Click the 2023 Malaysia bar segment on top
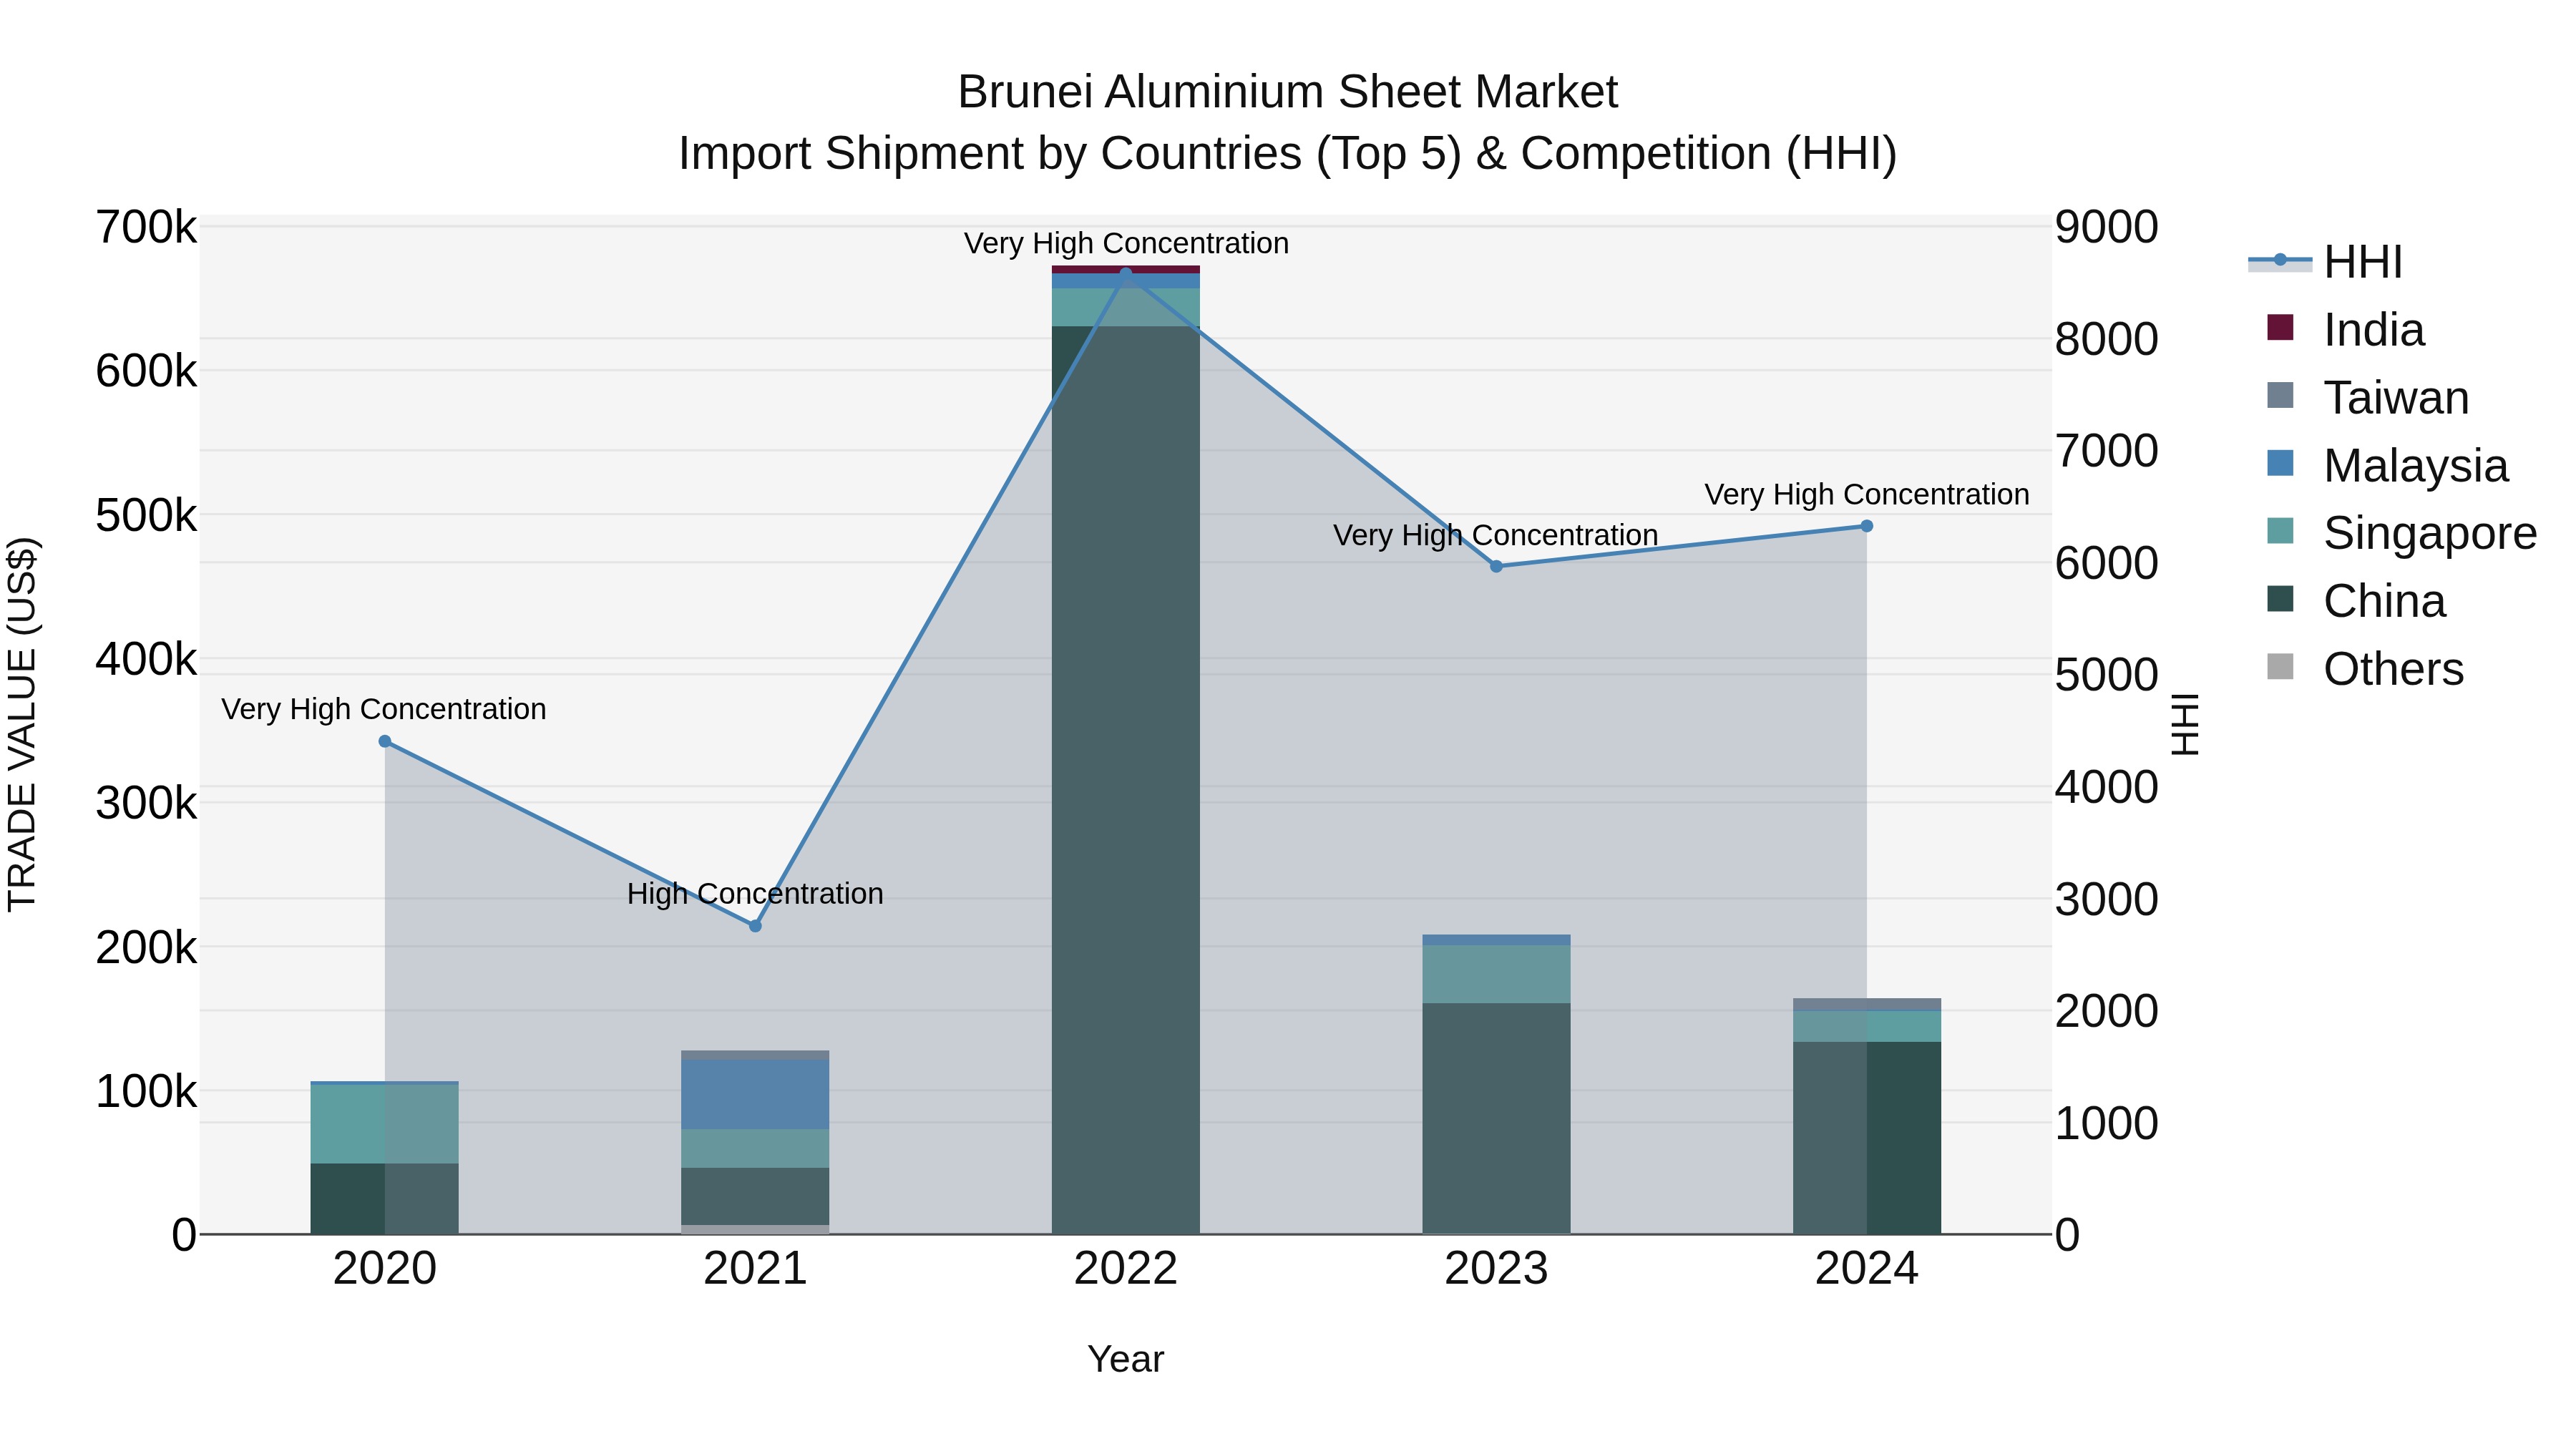This screenshot has width=2576, height=1449. coord(1496,940)
